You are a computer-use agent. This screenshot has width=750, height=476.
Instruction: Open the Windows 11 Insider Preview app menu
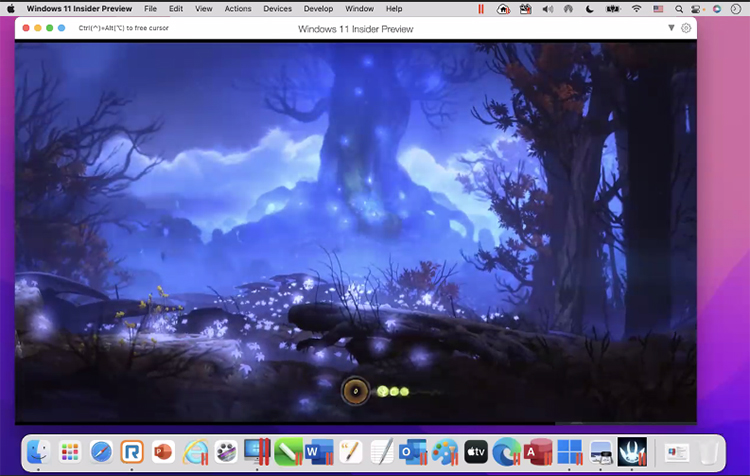79,9
